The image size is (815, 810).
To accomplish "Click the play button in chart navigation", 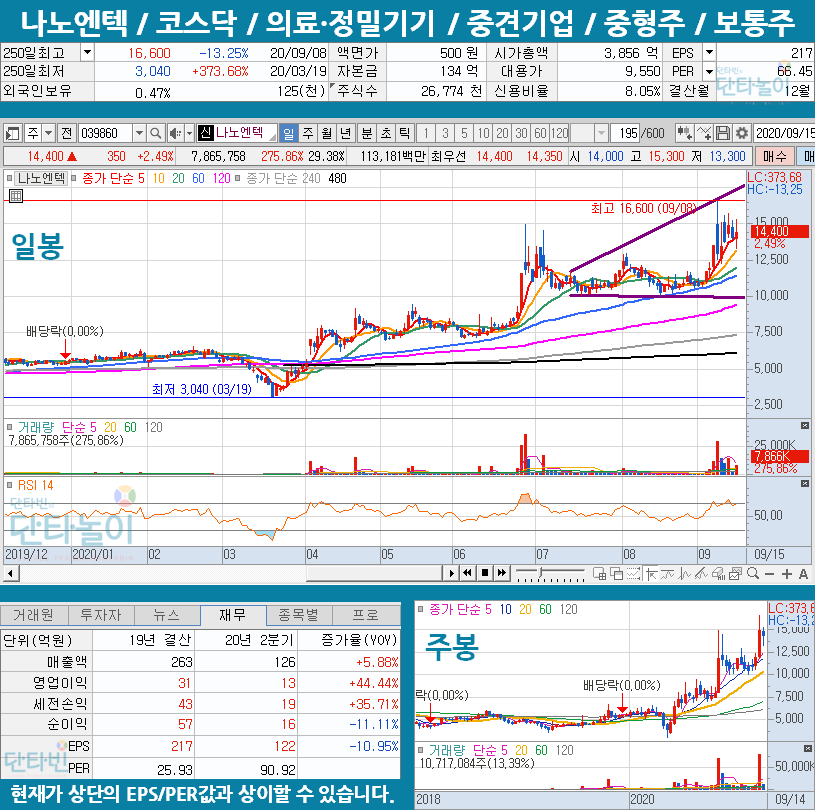I will 451,573.
